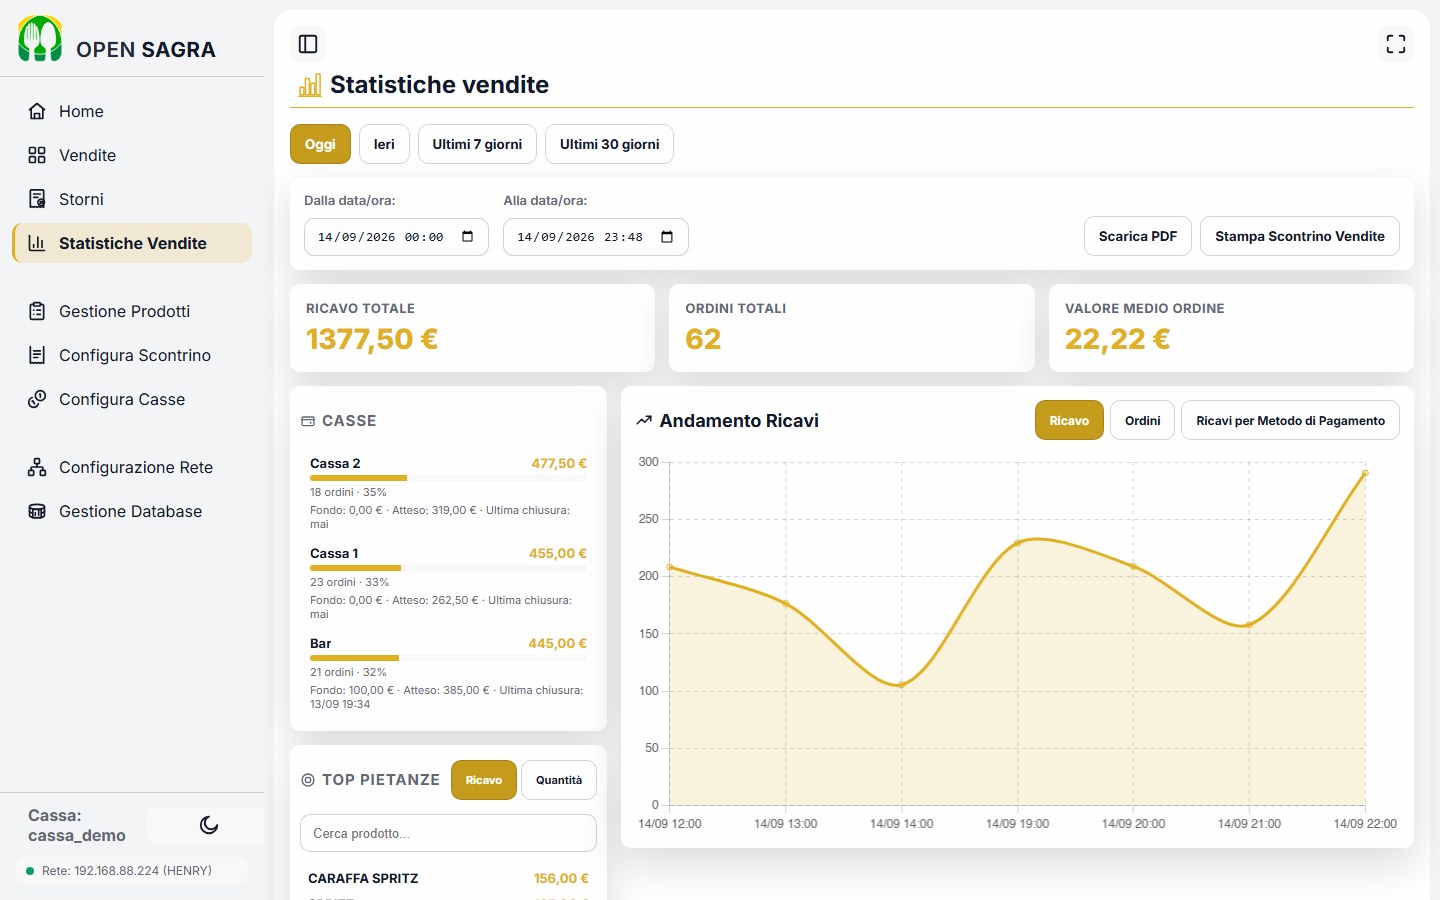Click the Cassa 2 progress bar
Viewport: 1440px width, 900px height.
[448, 478]
